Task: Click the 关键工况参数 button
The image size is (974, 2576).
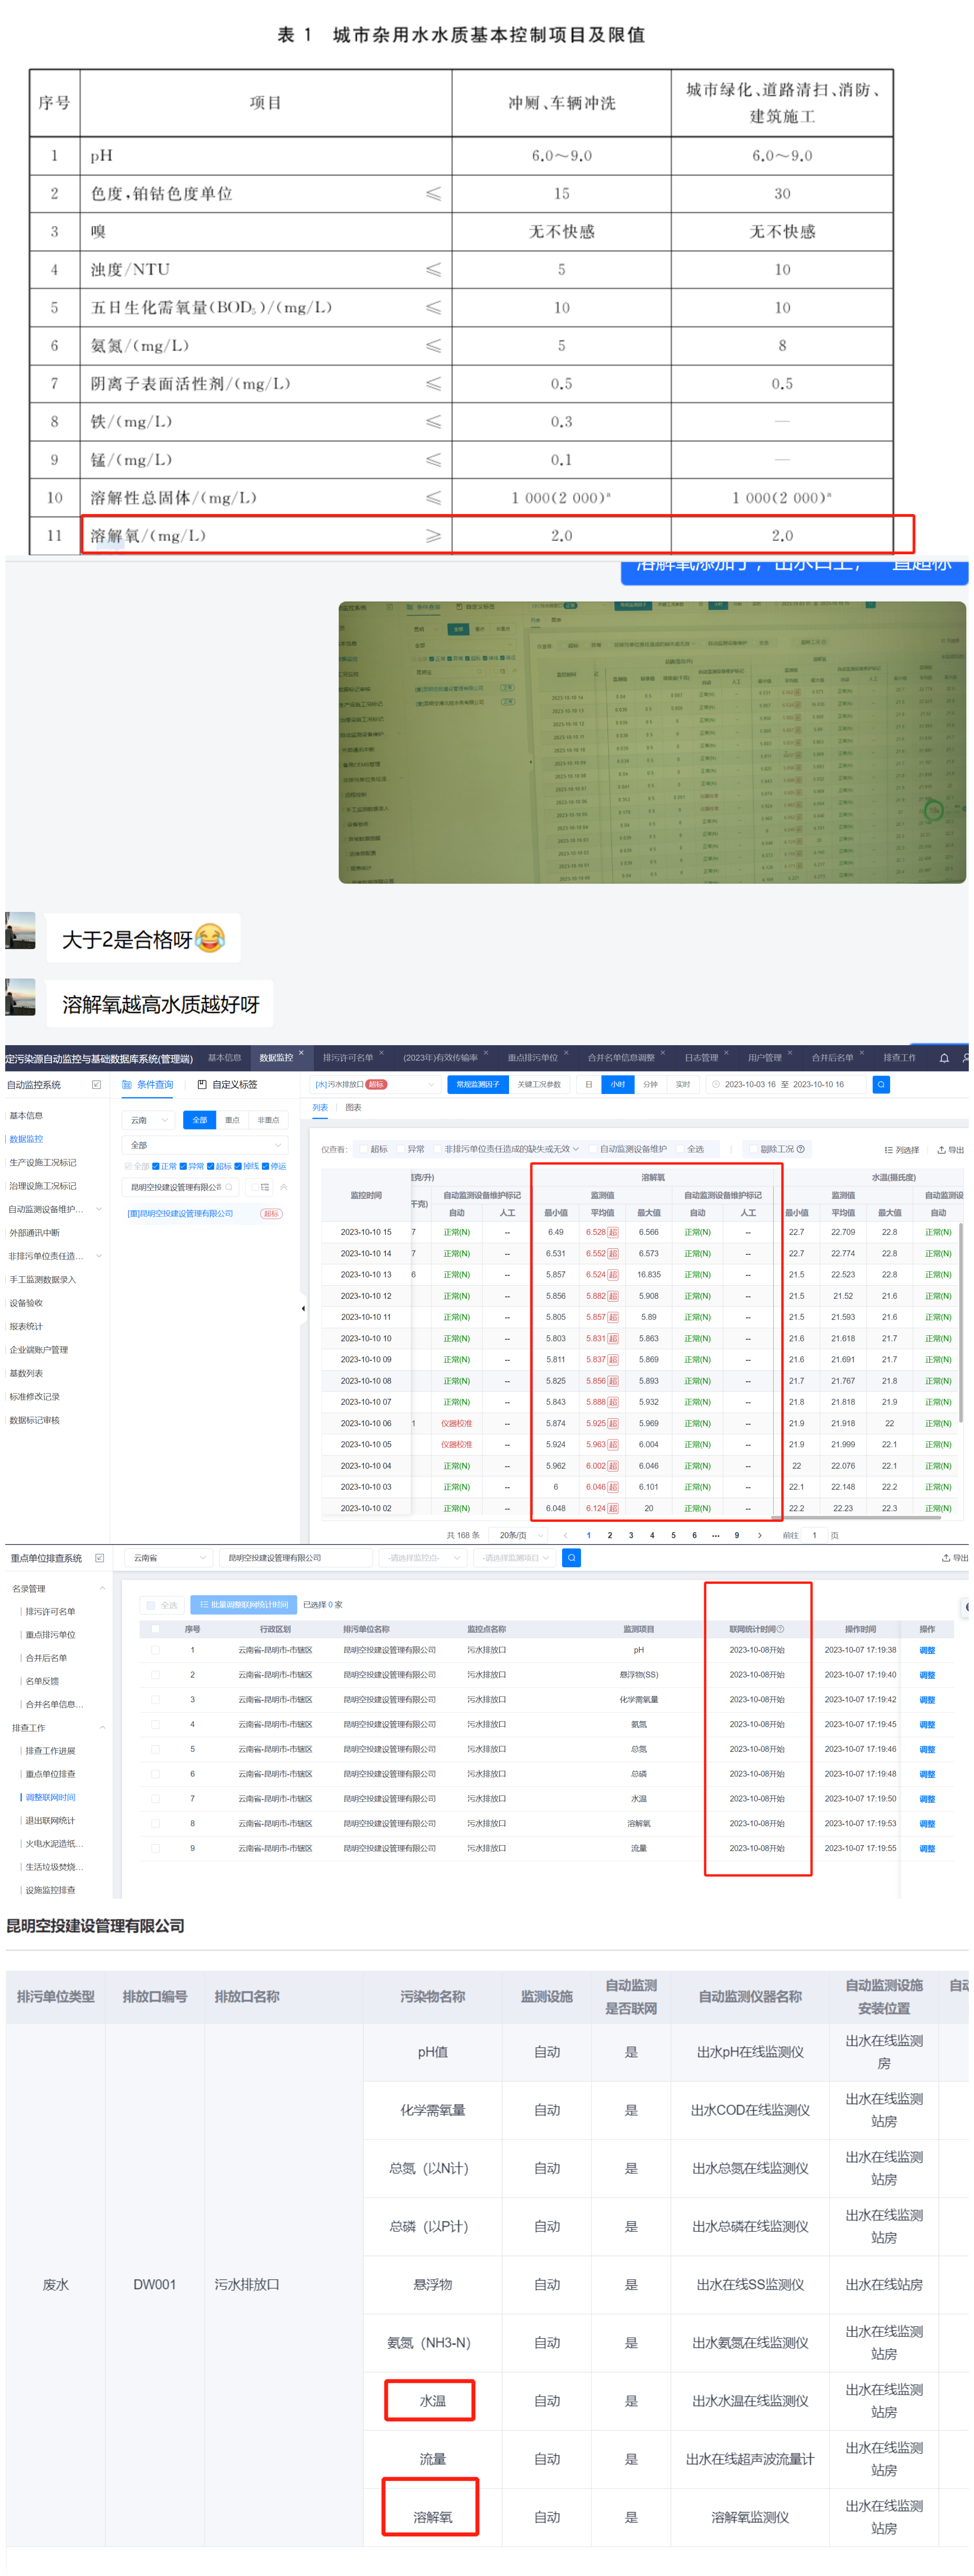Action: tap(539, 1084)
